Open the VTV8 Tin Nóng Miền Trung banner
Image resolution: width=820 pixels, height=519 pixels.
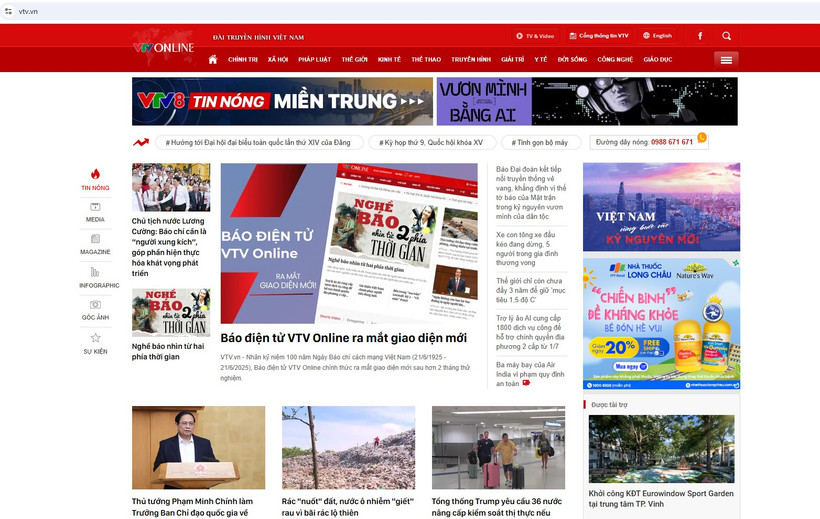(x=282, y=101)
